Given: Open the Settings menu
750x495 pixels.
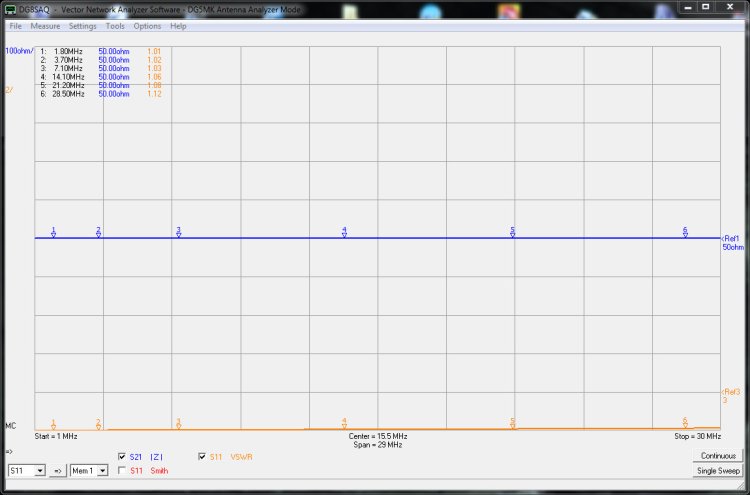Looking at the screenshot, I should (83, 26).
